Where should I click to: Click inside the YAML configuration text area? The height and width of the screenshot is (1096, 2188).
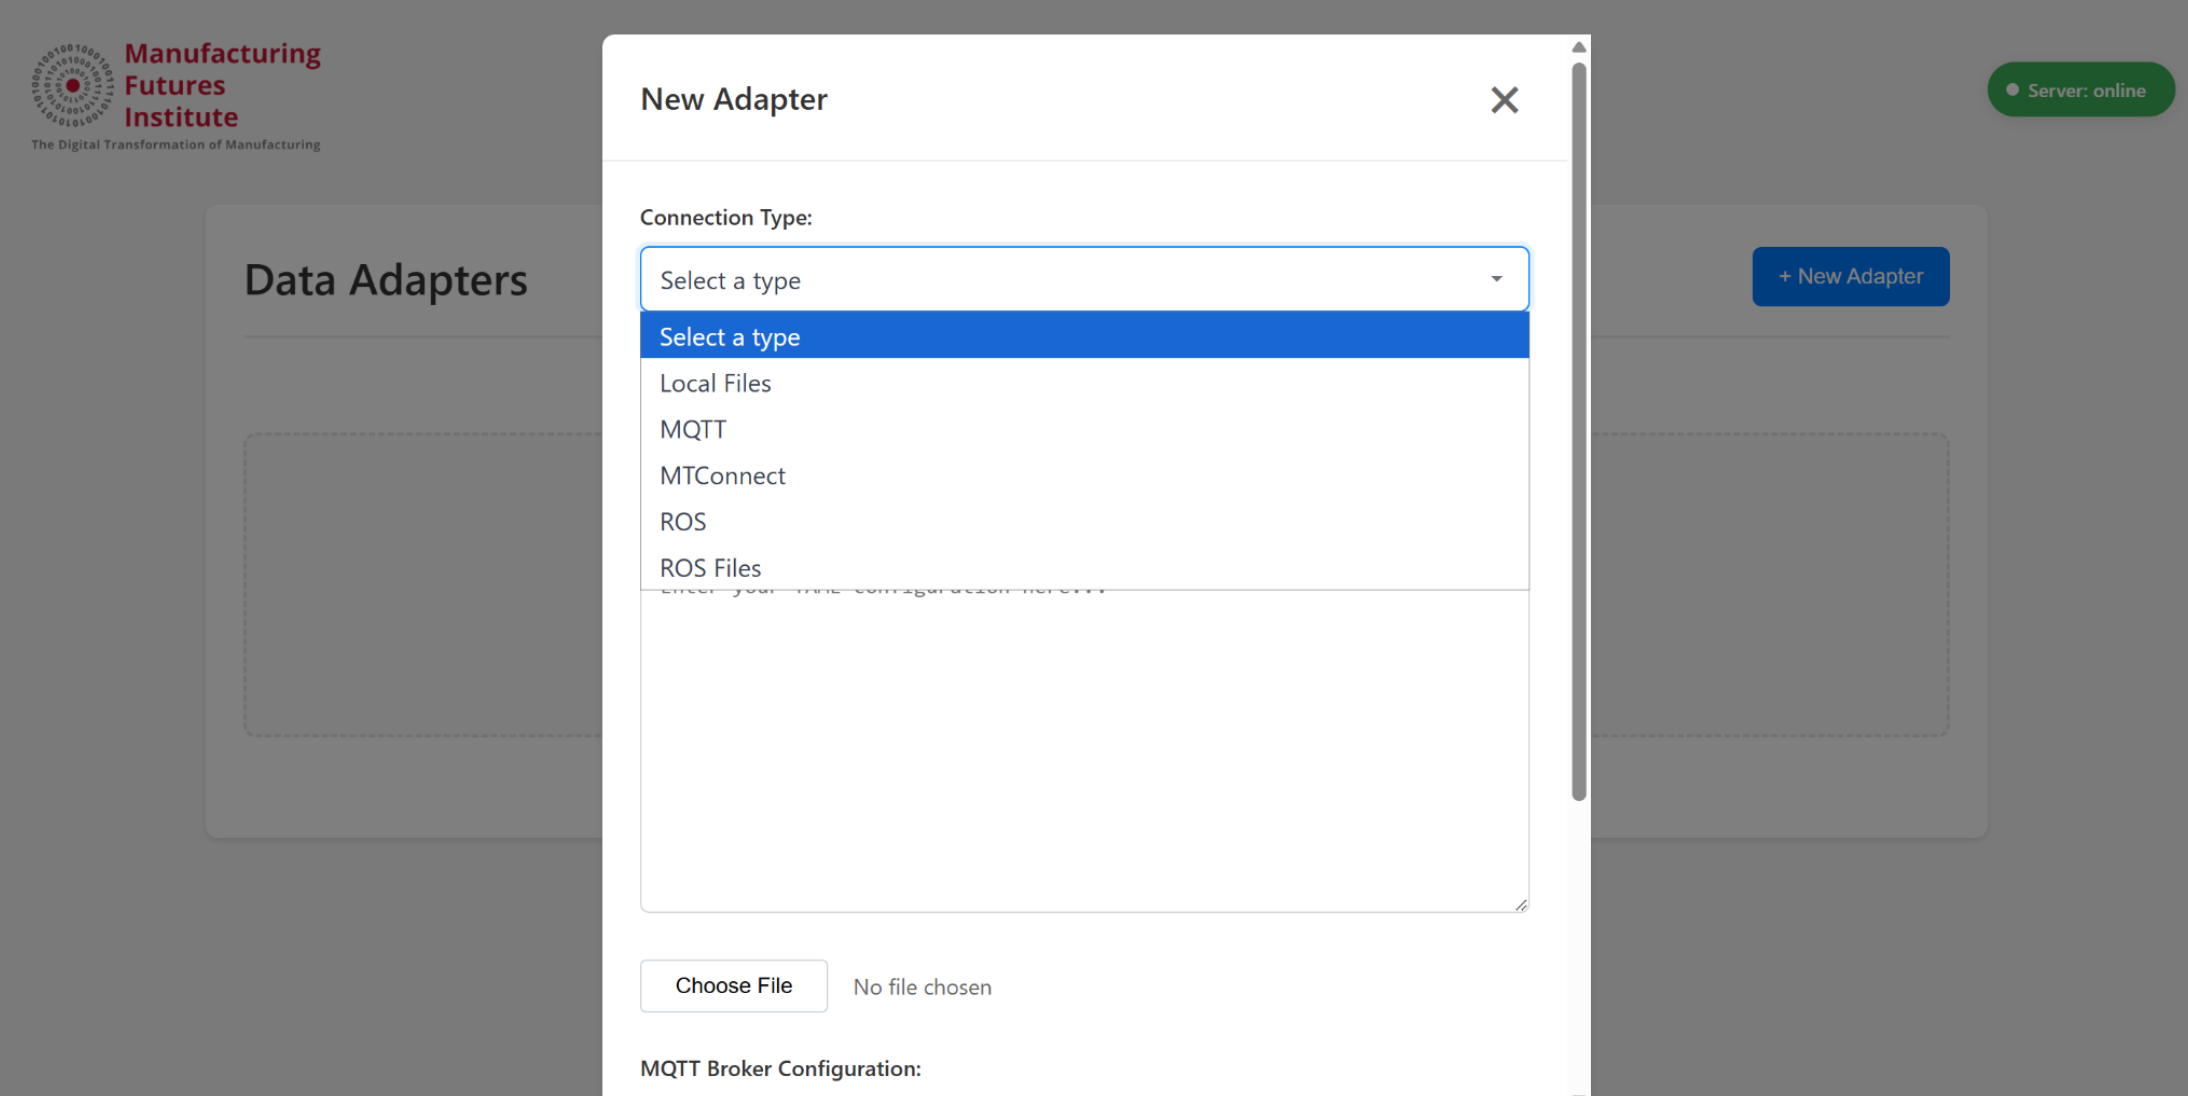click(x=1084, y=750)
